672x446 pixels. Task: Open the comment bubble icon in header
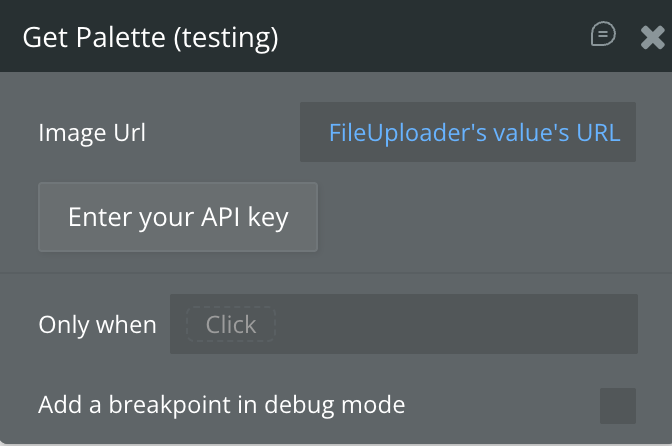(603, 35)
